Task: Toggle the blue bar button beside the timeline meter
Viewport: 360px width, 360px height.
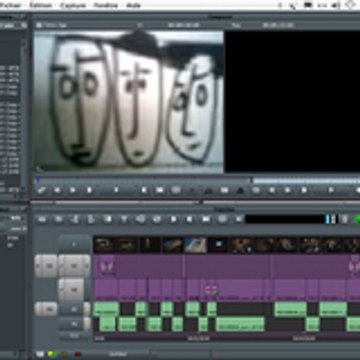Action: click(x=328, y=219)
